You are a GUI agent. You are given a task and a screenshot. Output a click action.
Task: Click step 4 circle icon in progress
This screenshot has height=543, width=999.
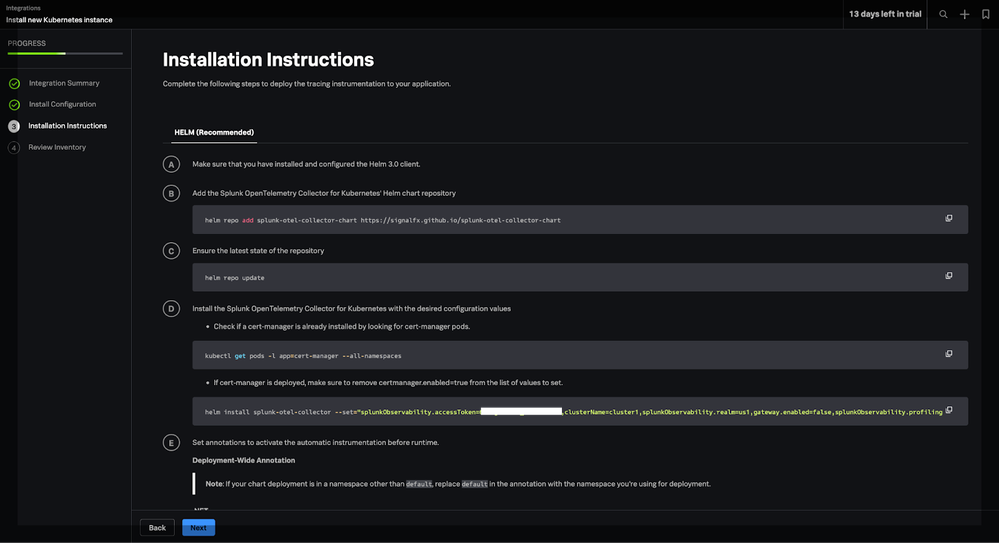pyautogui.click(x=14, y=148)
